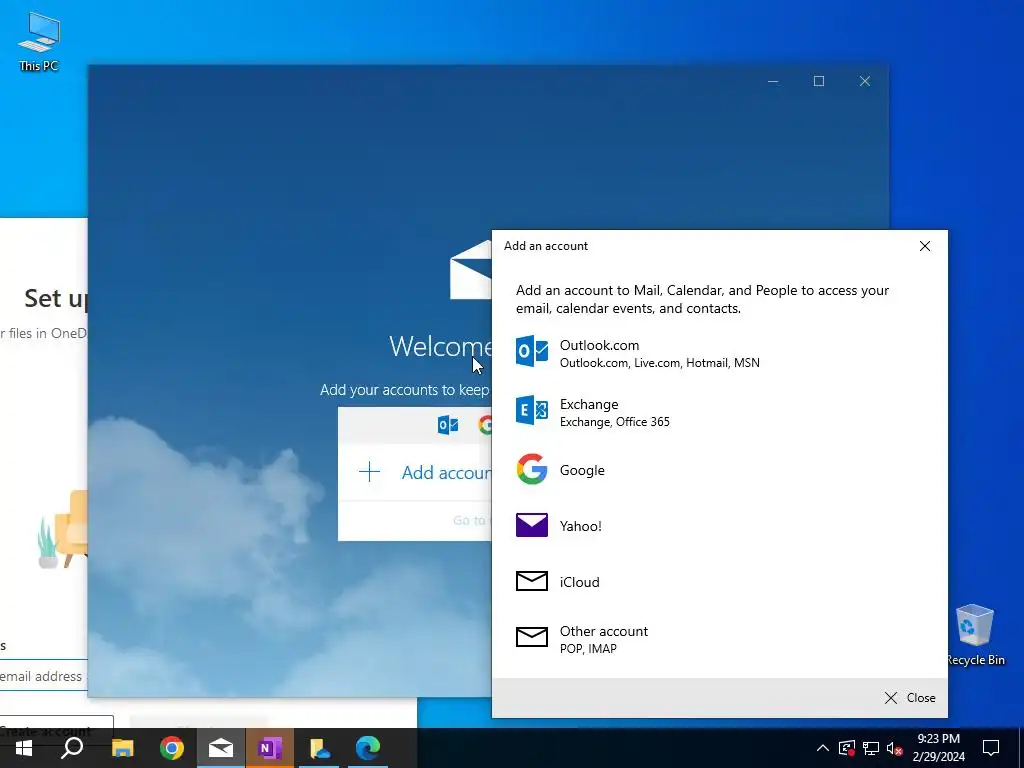Click the network status tray icon
1024x768 pixels.
(x=871, y=748)
